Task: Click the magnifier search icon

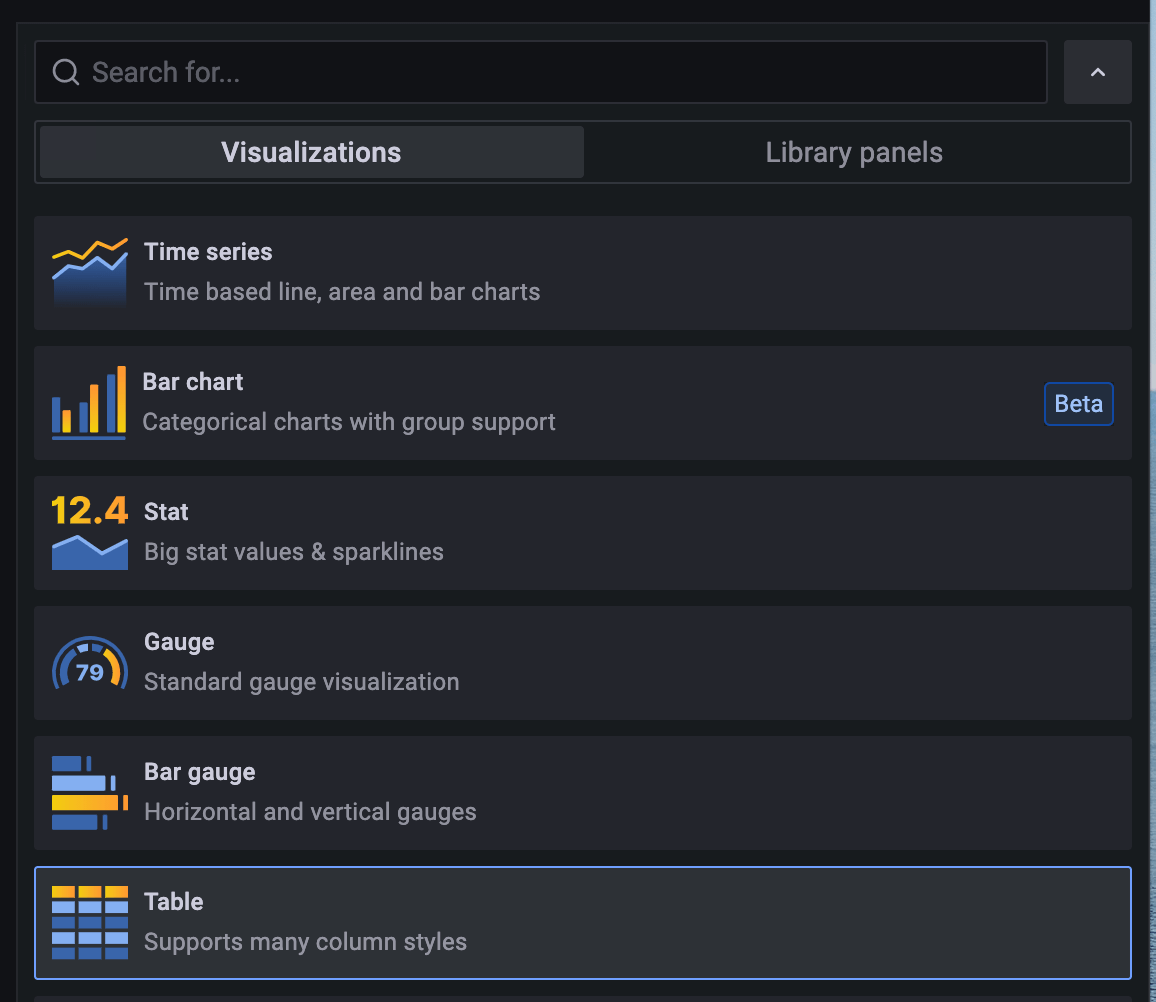Action: (66, 72)
